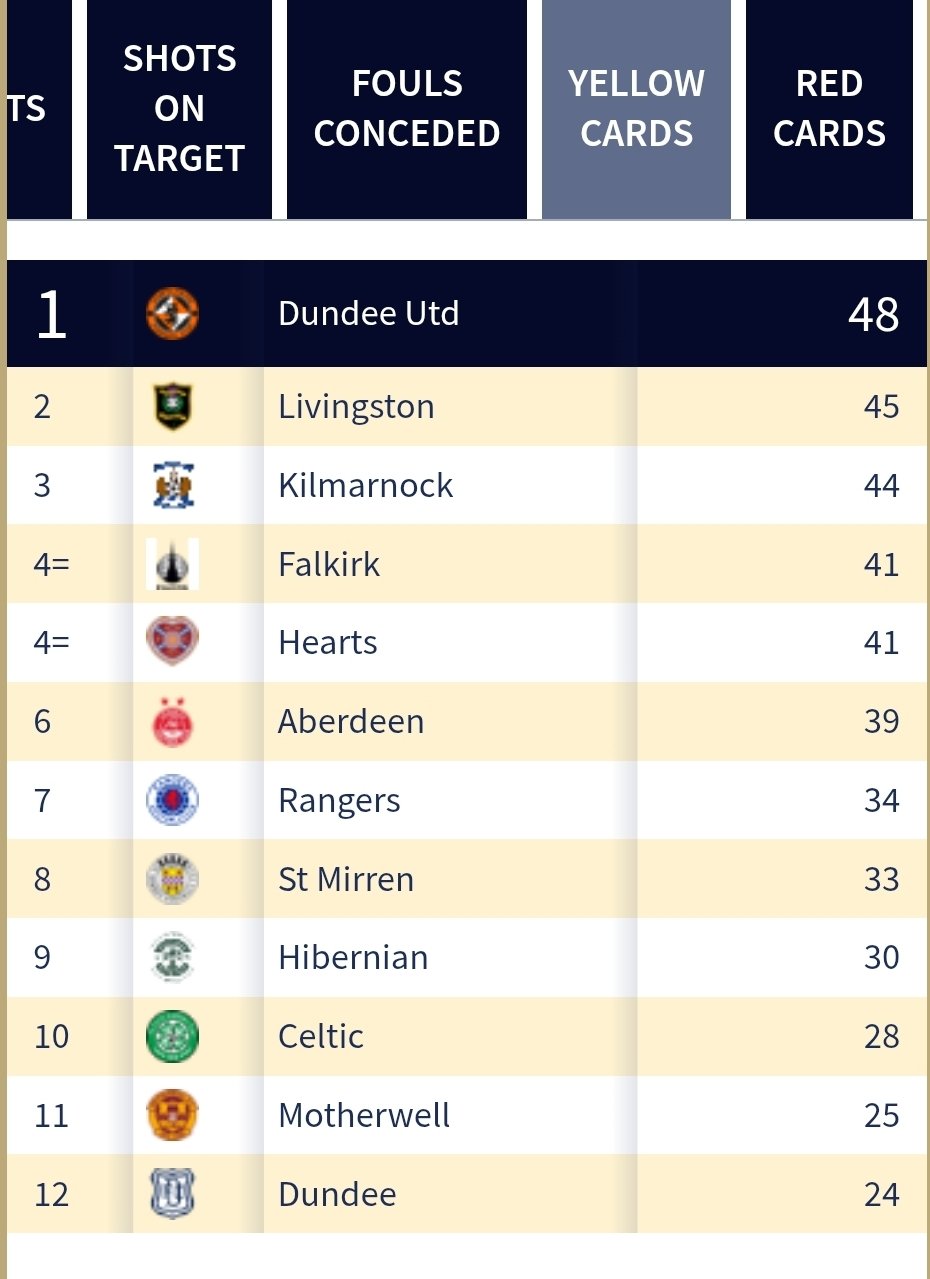Click the Hearts club crest
The image size is (930, 1279).
pos(172,643)
